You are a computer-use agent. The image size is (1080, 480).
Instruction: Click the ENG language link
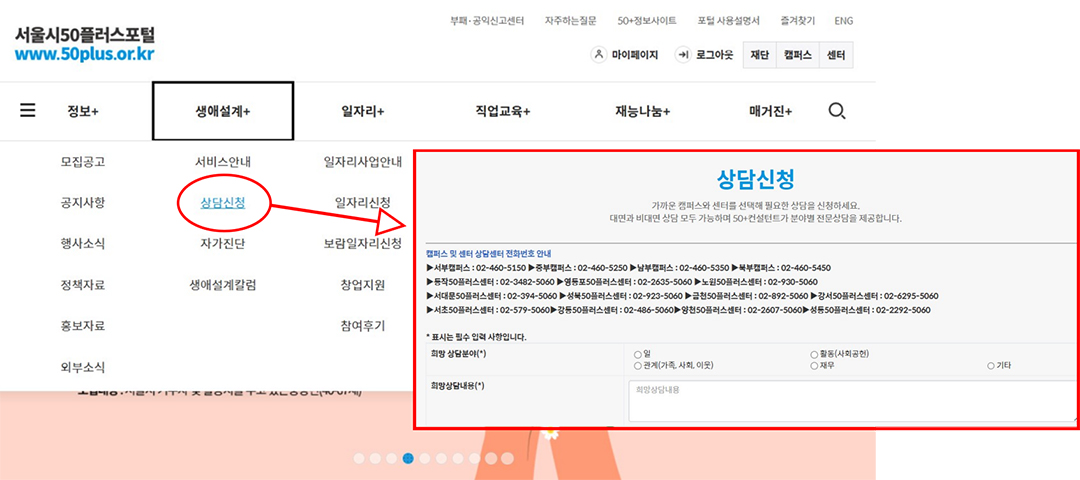pos(843,20)
